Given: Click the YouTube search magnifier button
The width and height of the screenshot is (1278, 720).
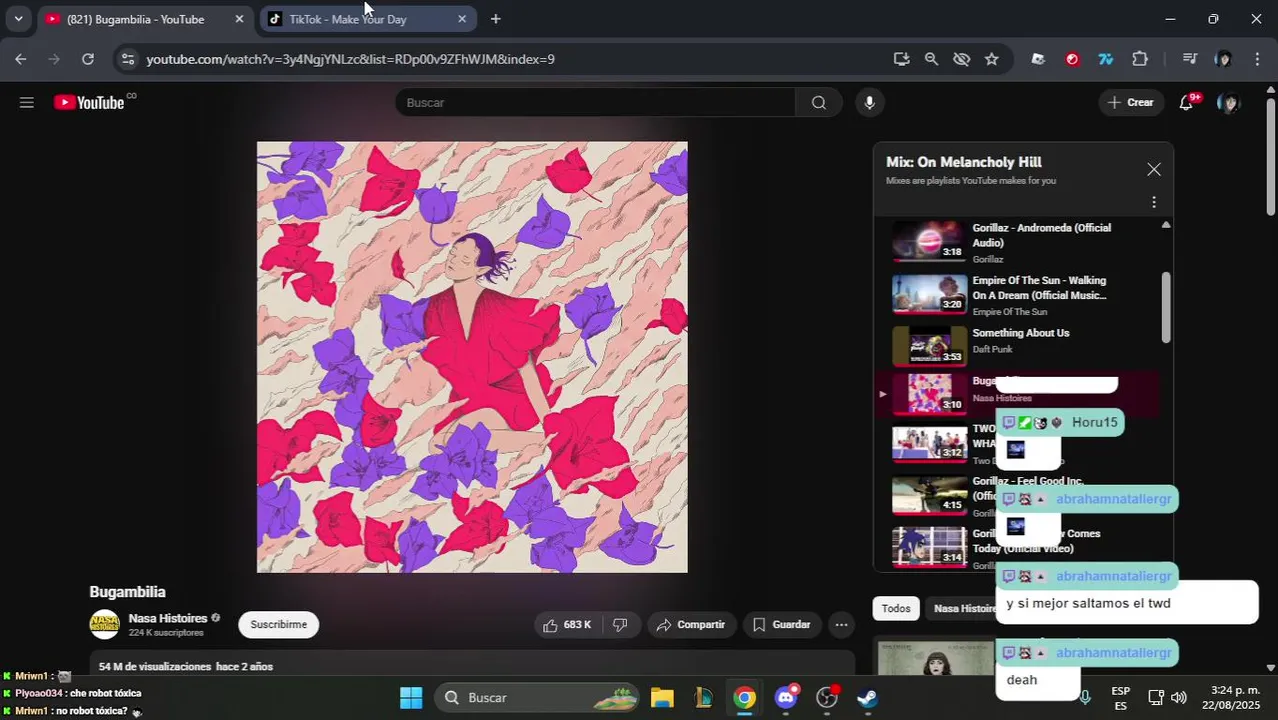Looking at the screenshot, I should (x=819, y=102).
